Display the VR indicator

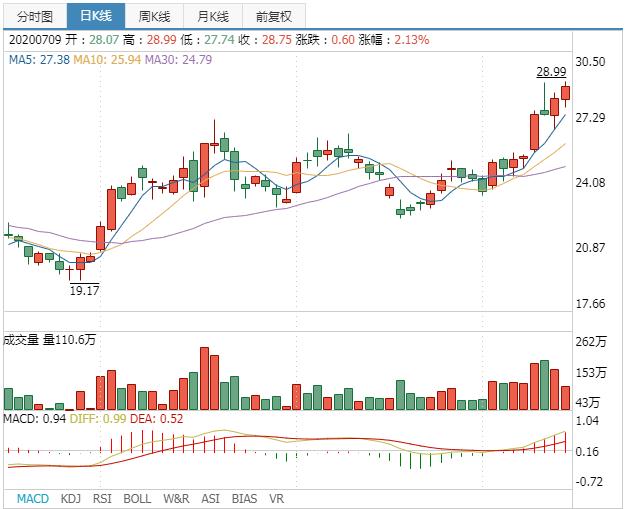pyautogui.click(x=277, y=497)
